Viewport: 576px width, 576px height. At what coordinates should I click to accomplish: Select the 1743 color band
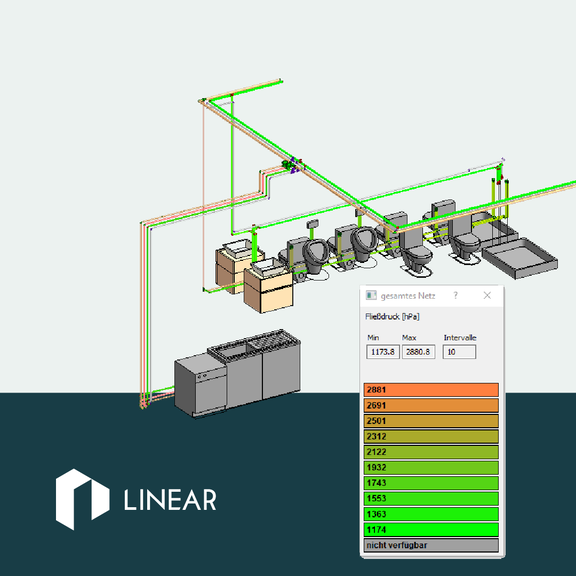pos(431,483)
